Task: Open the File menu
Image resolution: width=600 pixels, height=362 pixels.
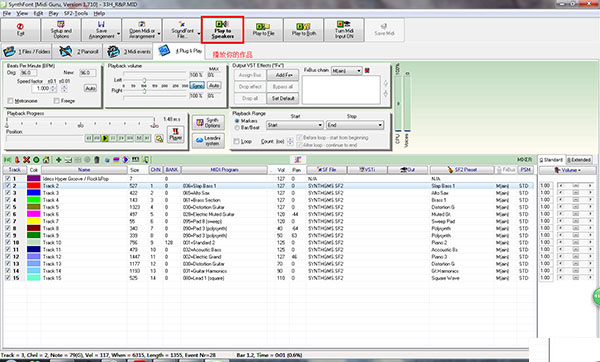Action: (7, 13)
